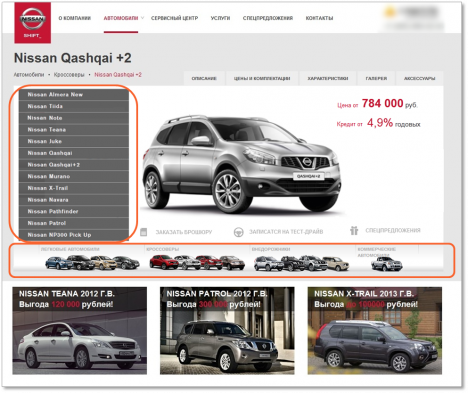The image size is (468, 393).
Task: Click the steering wheel test-drive icon
Action: pos(238,232)
